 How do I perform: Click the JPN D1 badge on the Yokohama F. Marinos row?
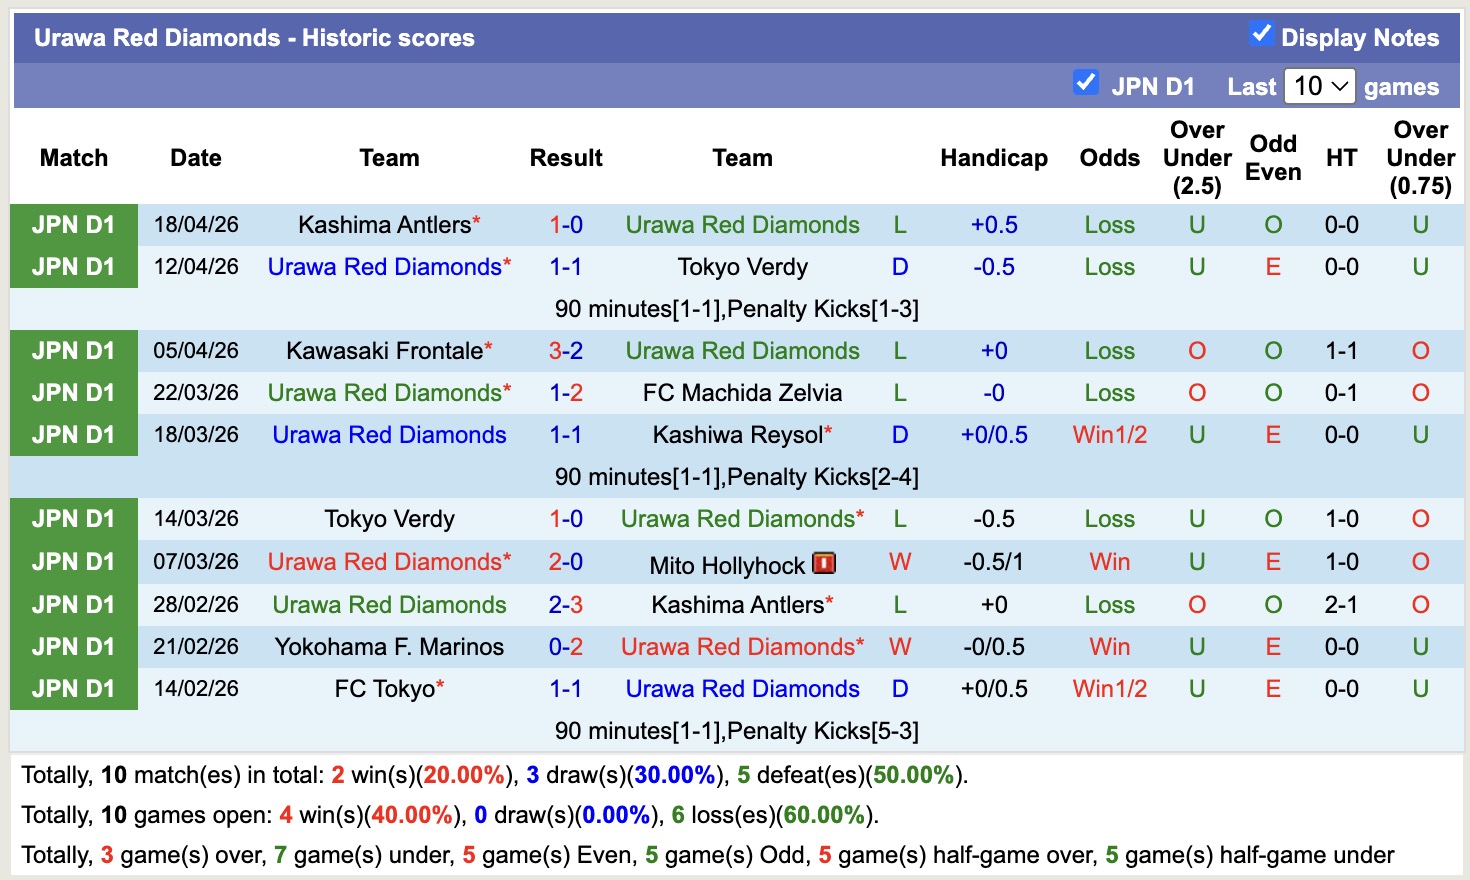(73, 646)
